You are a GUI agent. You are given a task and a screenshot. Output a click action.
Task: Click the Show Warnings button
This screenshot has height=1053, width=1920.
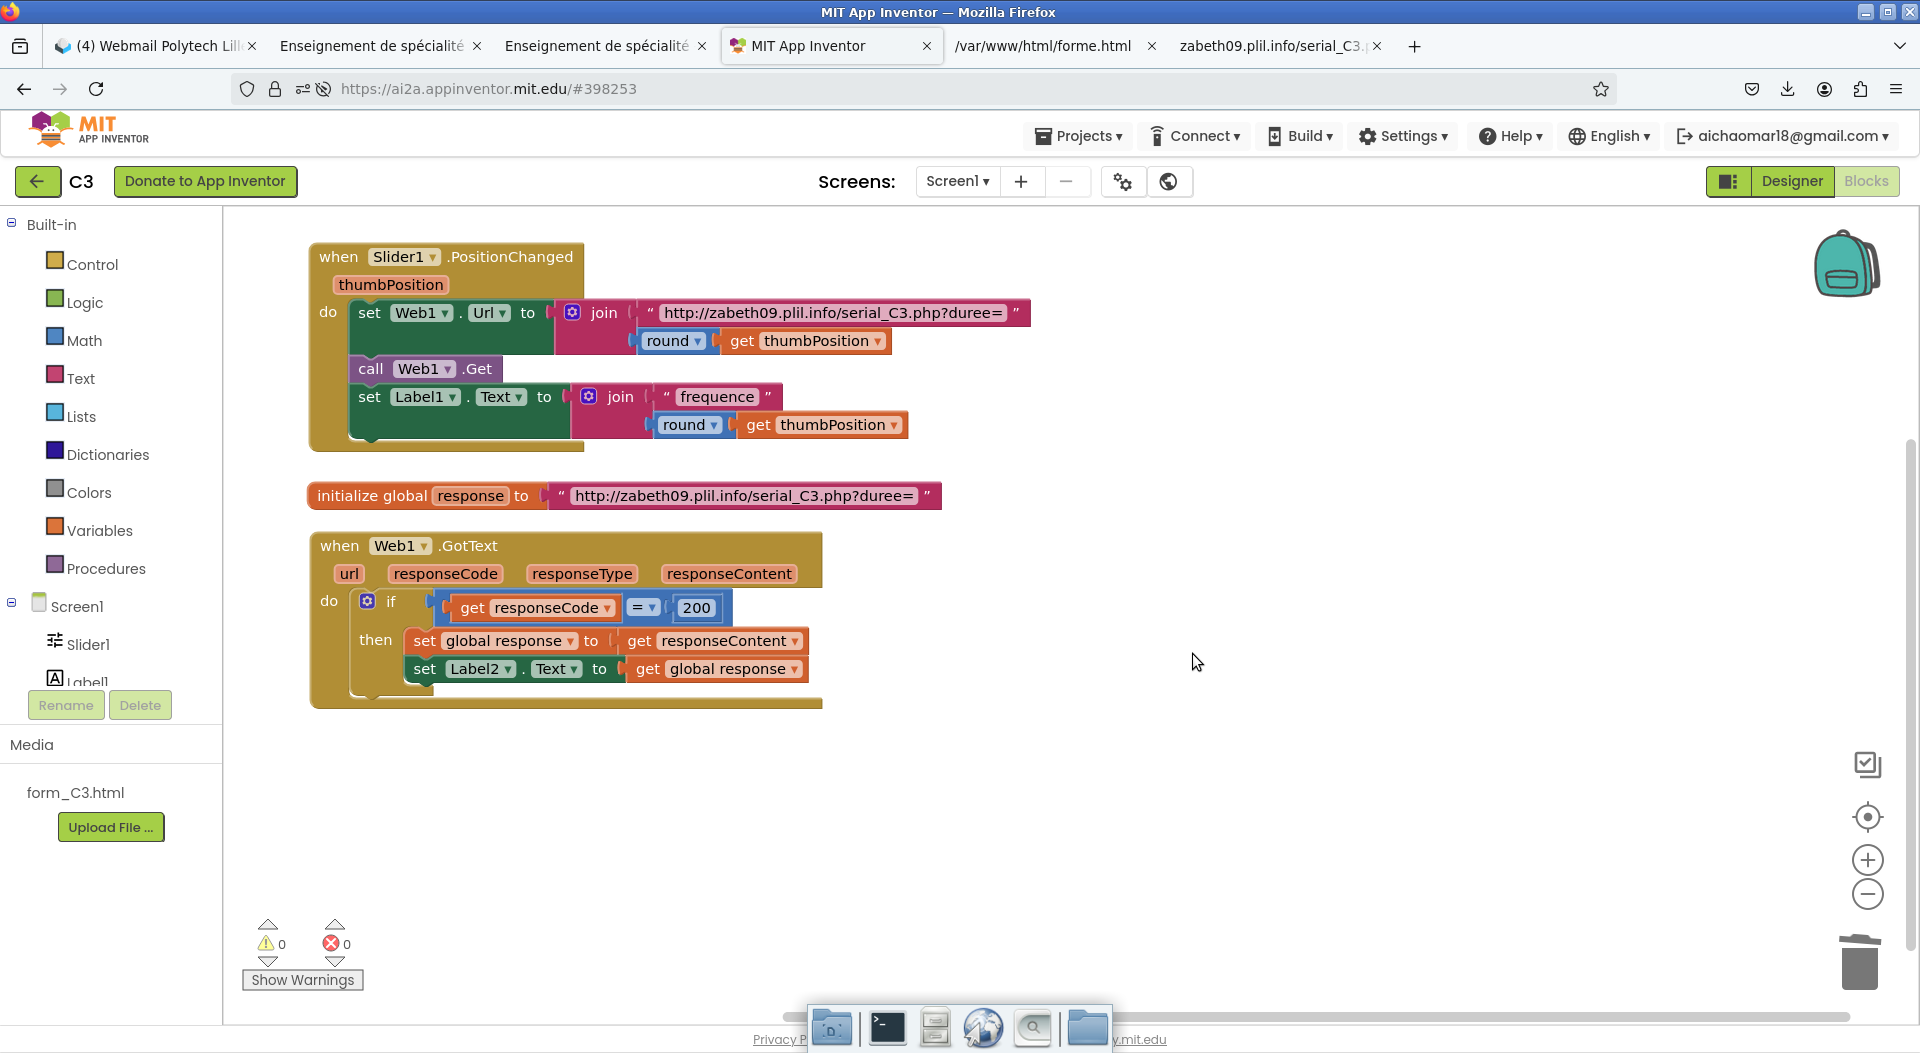point(302,980)
